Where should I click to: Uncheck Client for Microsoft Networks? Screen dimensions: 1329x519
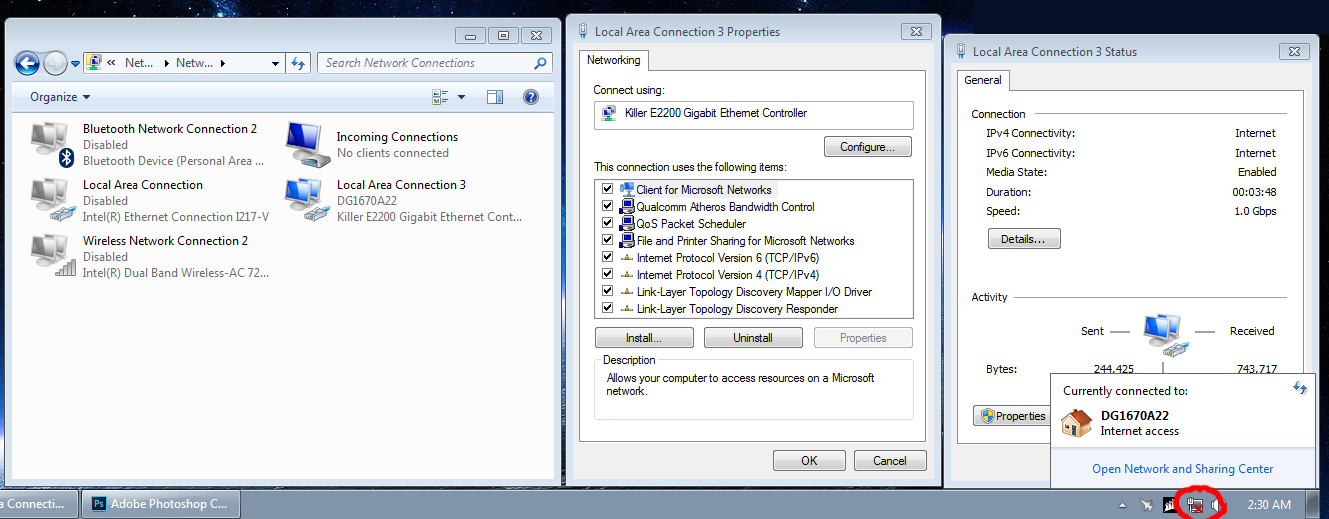[x=607, y=189]
